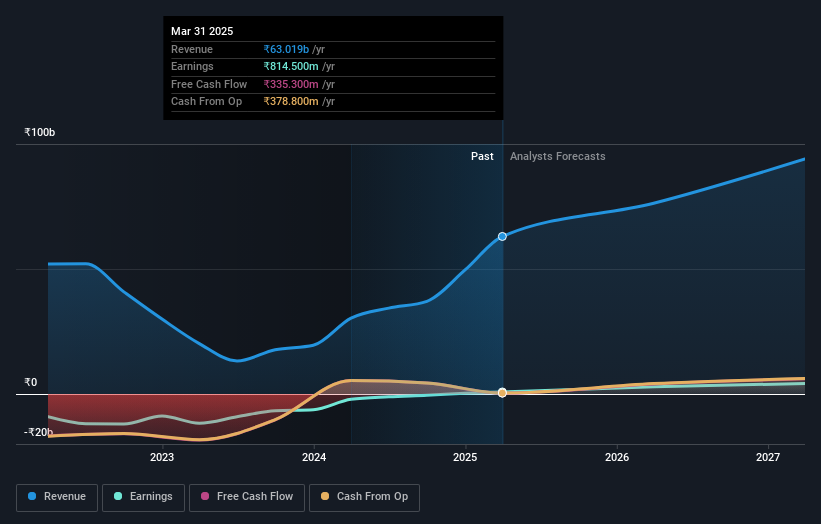Click the 2023 x-axis label
The image size is (821, 524).
[x=162, y=457]
